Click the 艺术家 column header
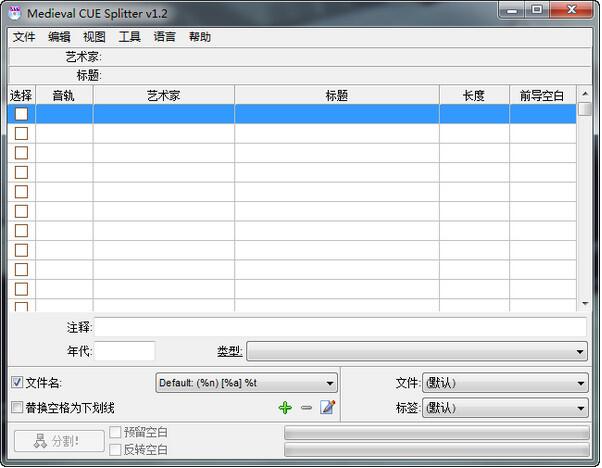The height and width of the screenshot is (468, 602). 164,95
